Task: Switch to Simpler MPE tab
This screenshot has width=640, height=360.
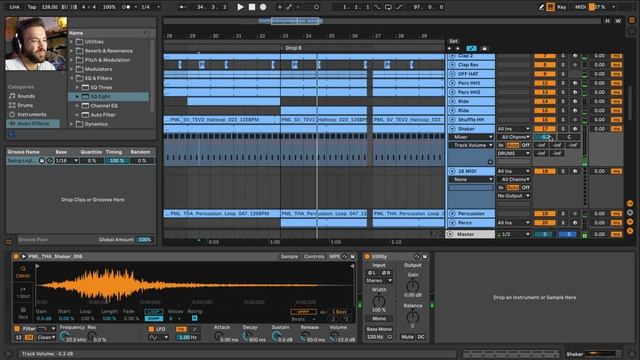Action: (x=334, y=256)
